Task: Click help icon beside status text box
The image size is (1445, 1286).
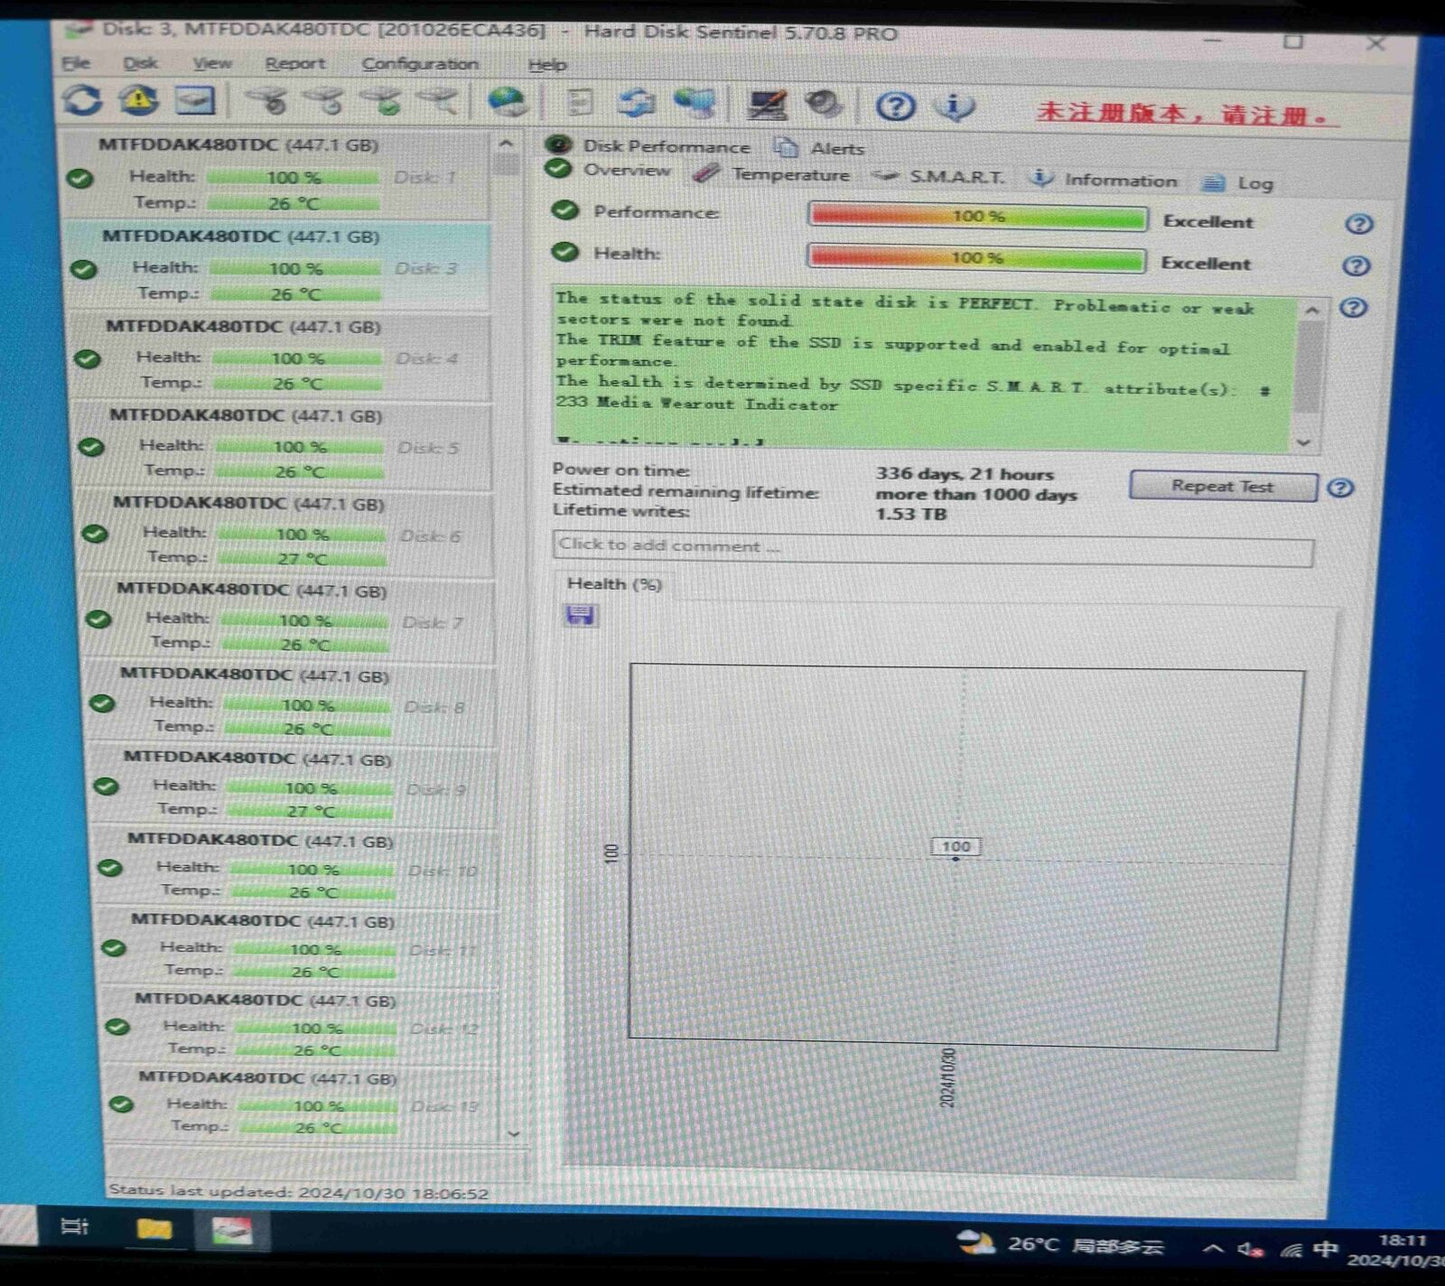Action: 1353,307
